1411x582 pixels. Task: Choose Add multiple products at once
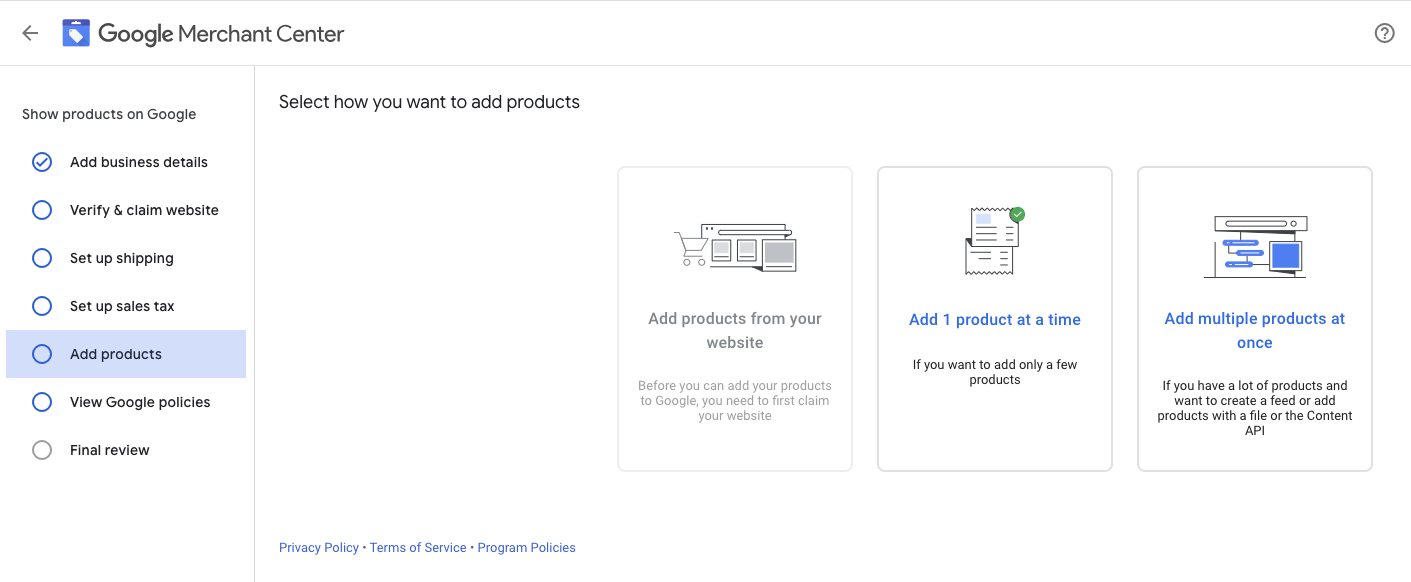pyautogui.click(x=1255, y=319)
